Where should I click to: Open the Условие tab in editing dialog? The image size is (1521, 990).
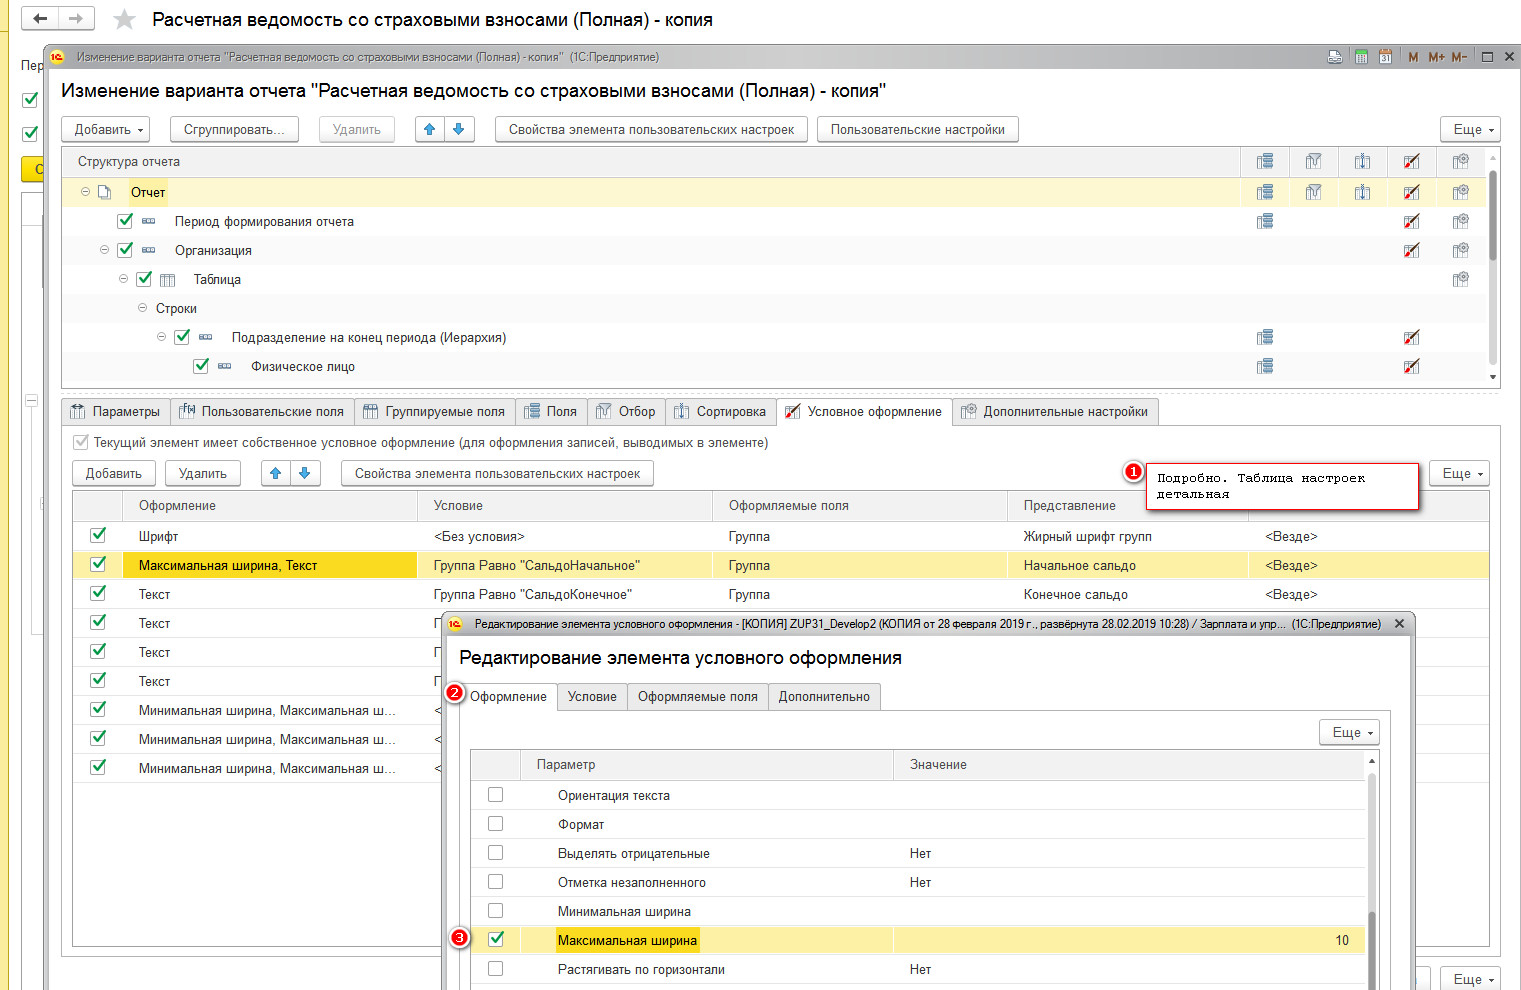click(592, 697)
